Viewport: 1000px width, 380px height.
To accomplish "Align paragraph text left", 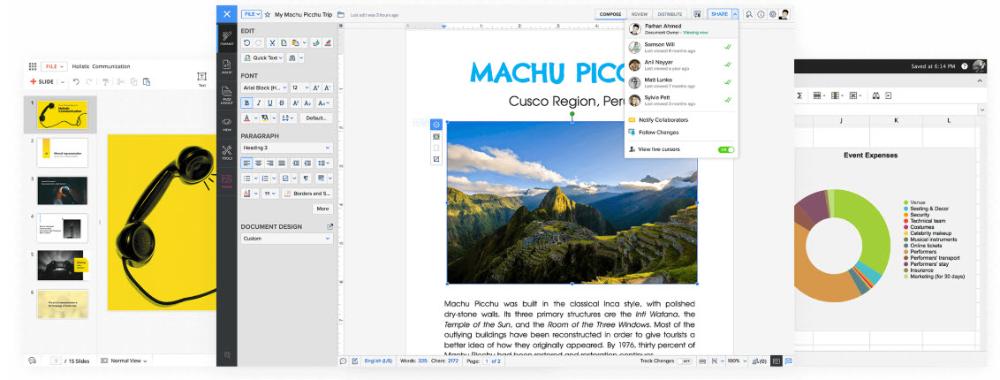I will click(247, 163).
